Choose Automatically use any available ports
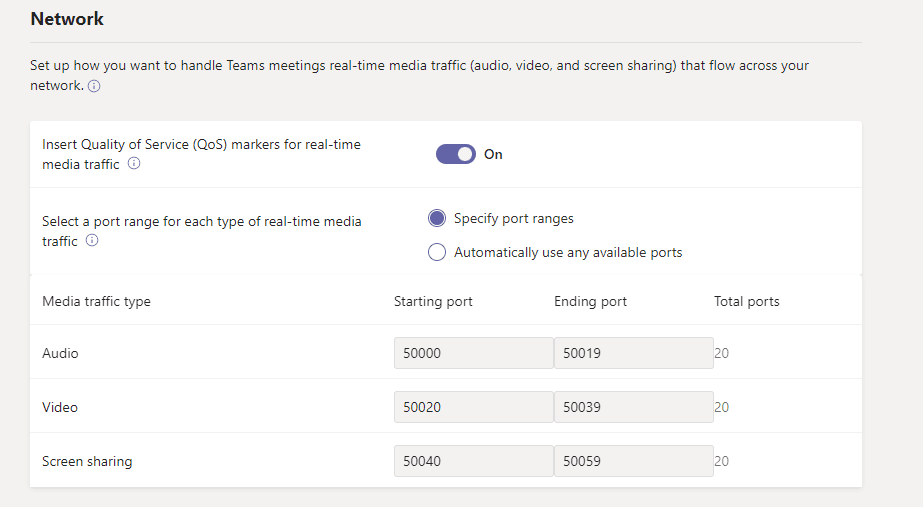This screenshot has width=923, height=507. (x=437, y=252)
